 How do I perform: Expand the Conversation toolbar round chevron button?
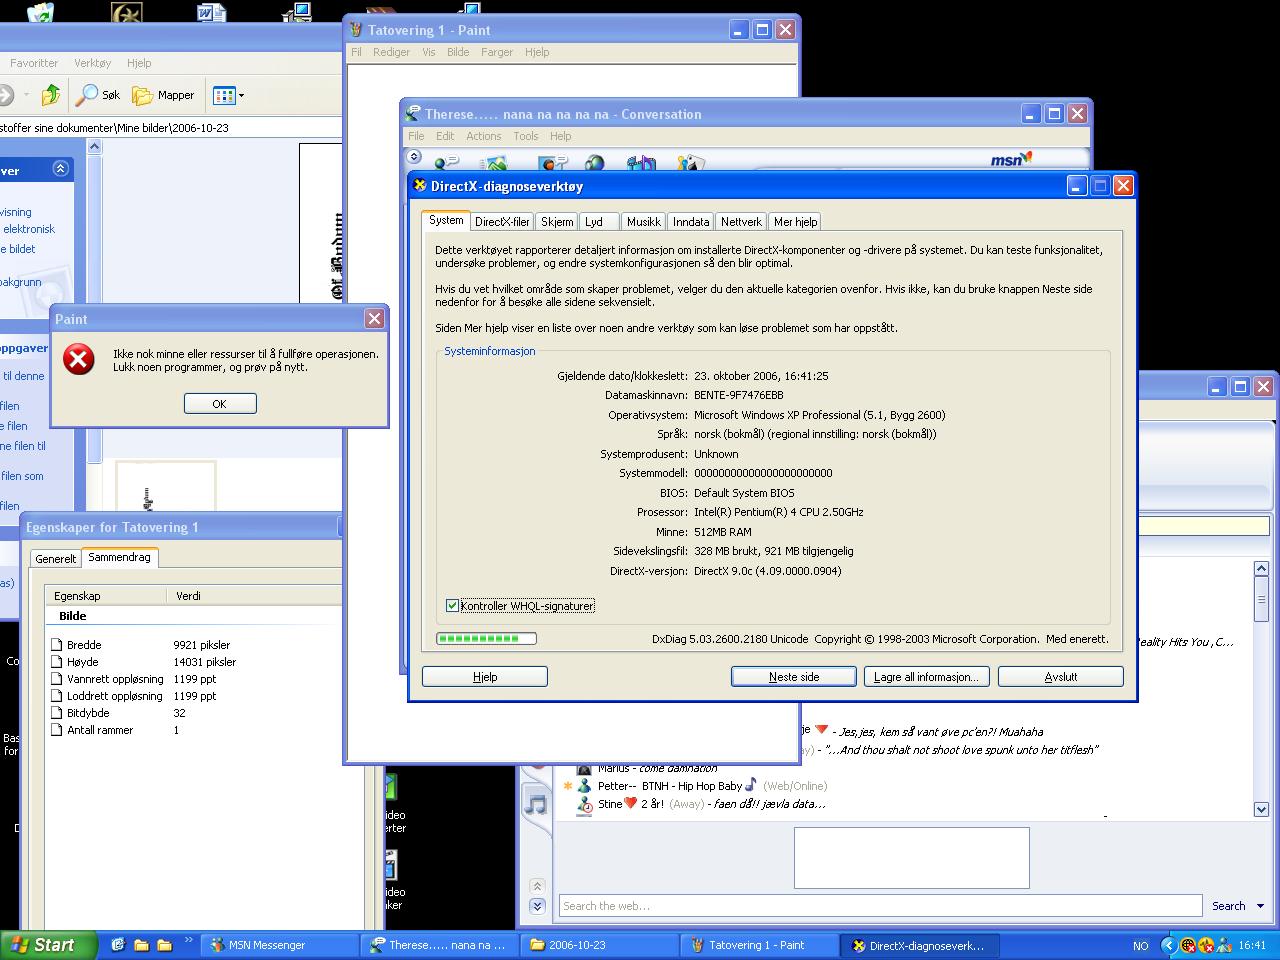(x=414, y=157)
